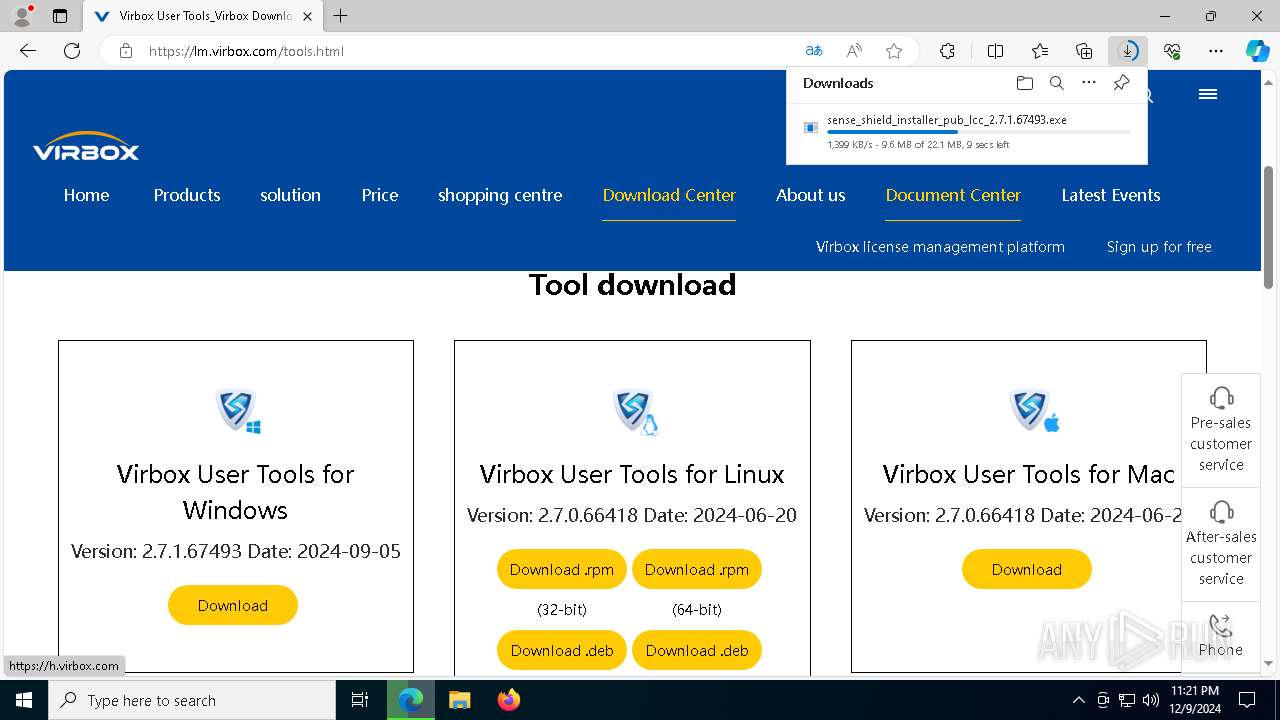The width and height of the screenshot is (1280, 720).
Task: Click the Virbox User Tools tab title
Action: pyautogui.click(x=205, y=16)
